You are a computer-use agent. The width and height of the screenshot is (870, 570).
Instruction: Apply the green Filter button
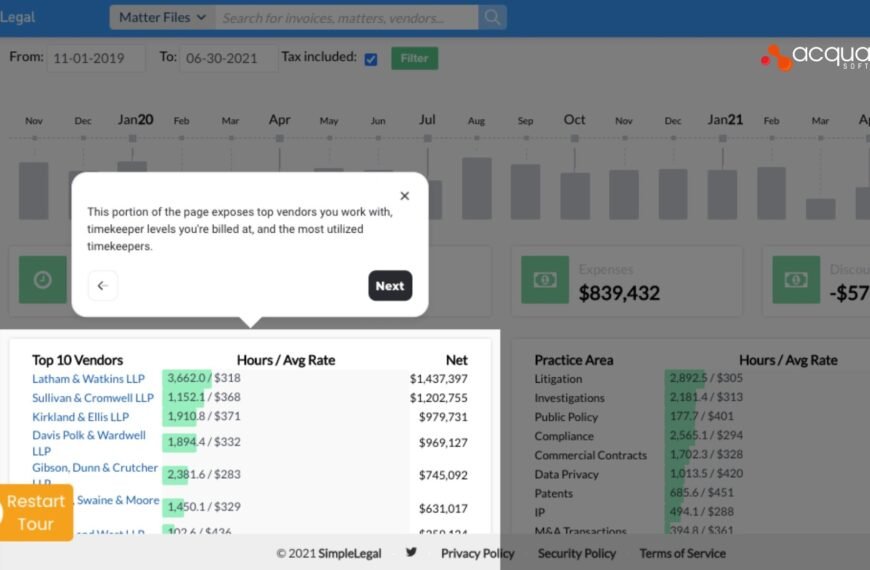click(414, 58)
